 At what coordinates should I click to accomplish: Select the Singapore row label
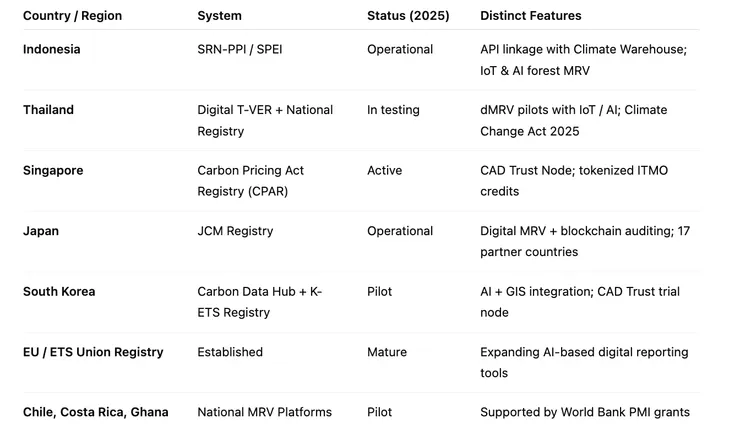53,170
